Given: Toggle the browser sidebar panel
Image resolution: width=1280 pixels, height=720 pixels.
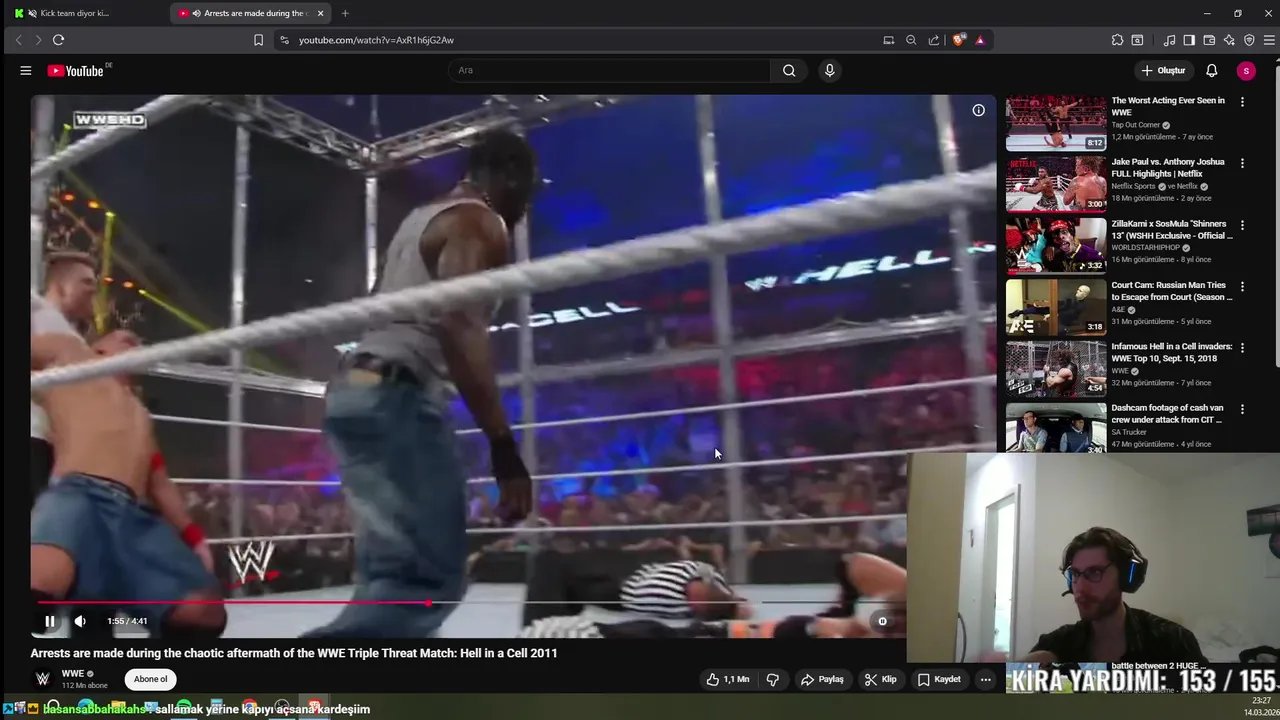Looking at the screenshot, I should click(1189, 40).
